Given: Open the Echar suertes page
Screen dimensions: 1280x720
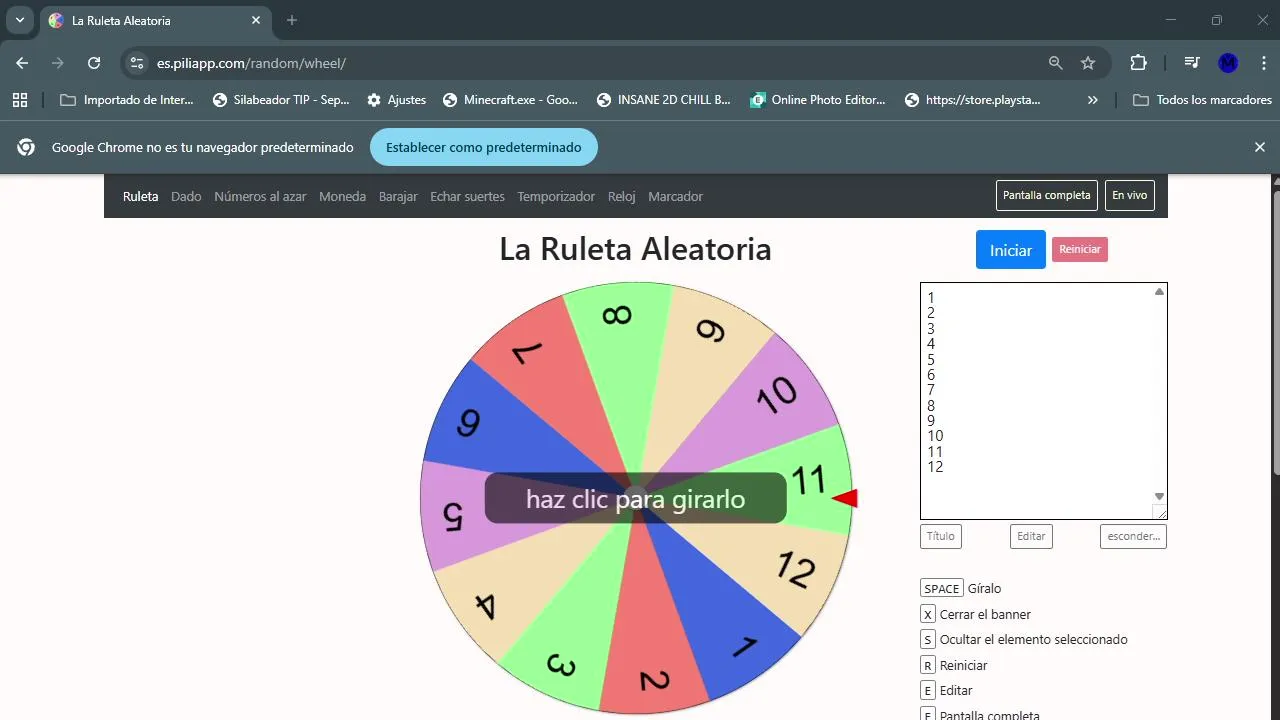Looking at the screenshot, I should 467,196.
